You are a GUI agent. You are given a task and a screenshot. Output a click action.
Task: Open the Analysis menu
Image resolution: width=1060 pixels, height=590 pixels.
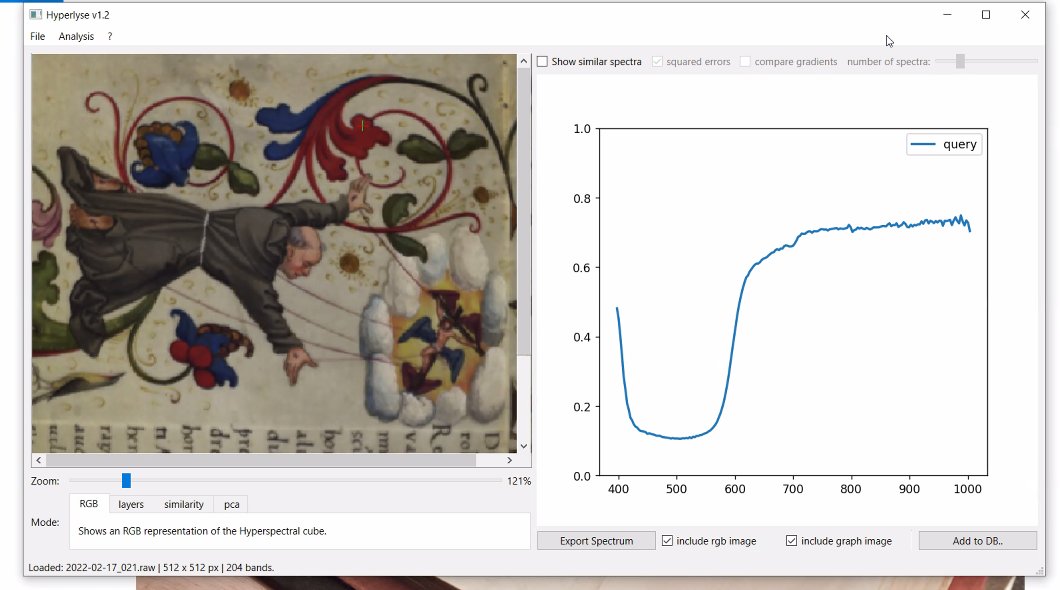pyautogui.click(x=76, y=36)
